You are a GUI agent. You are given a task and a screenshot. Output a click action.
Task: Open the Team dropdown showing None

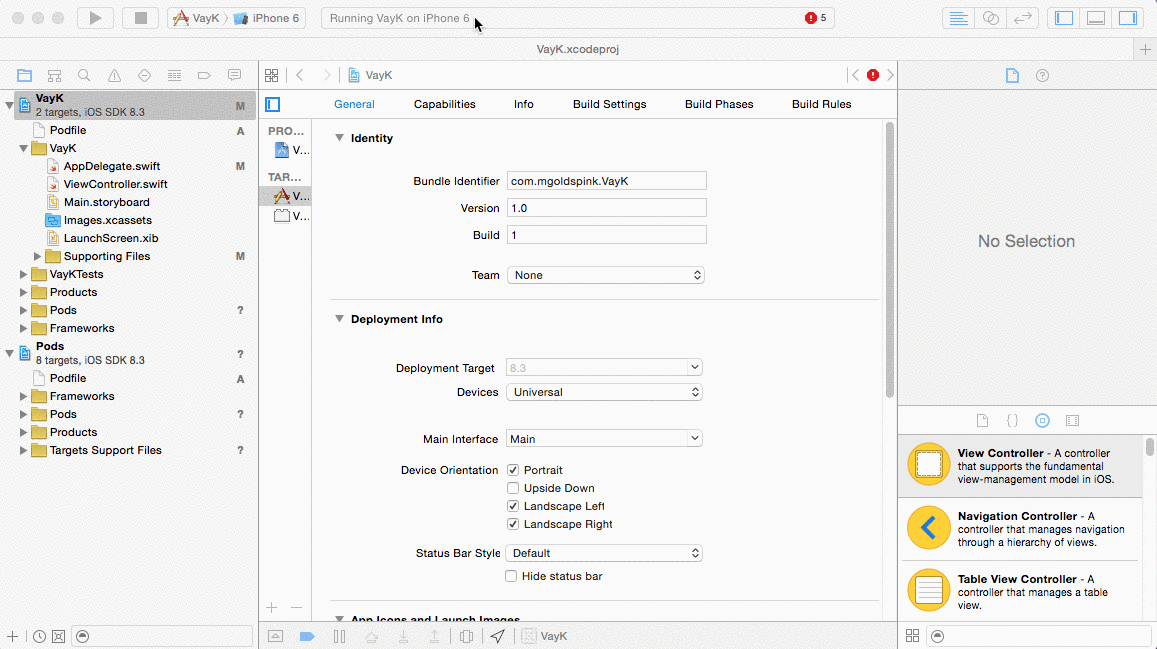[x=605, y=275]
